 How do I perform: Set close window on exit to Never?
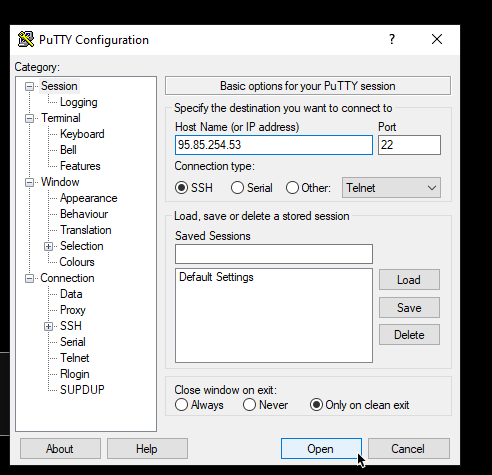click(249, 405)
